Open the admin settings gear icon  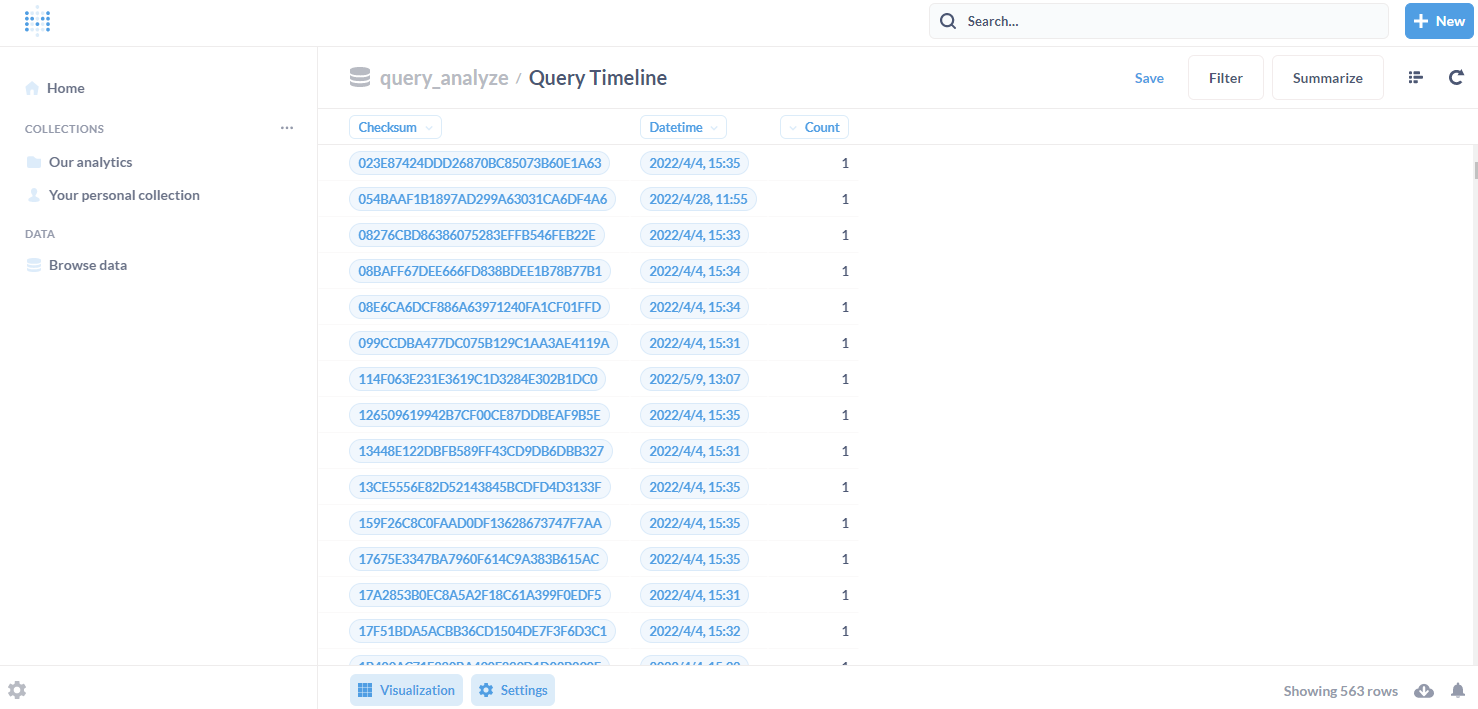17,690
